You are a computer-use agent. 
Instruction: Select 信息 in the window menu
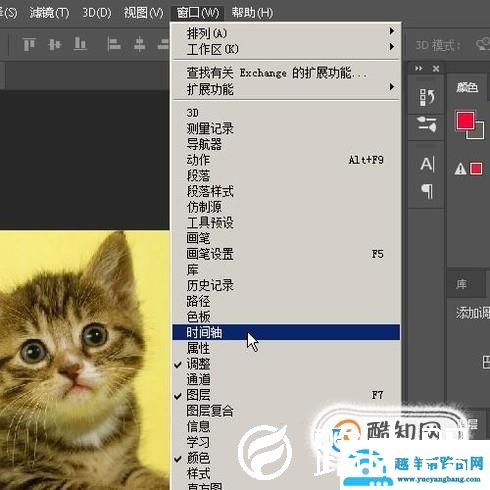tap(286, 427)
